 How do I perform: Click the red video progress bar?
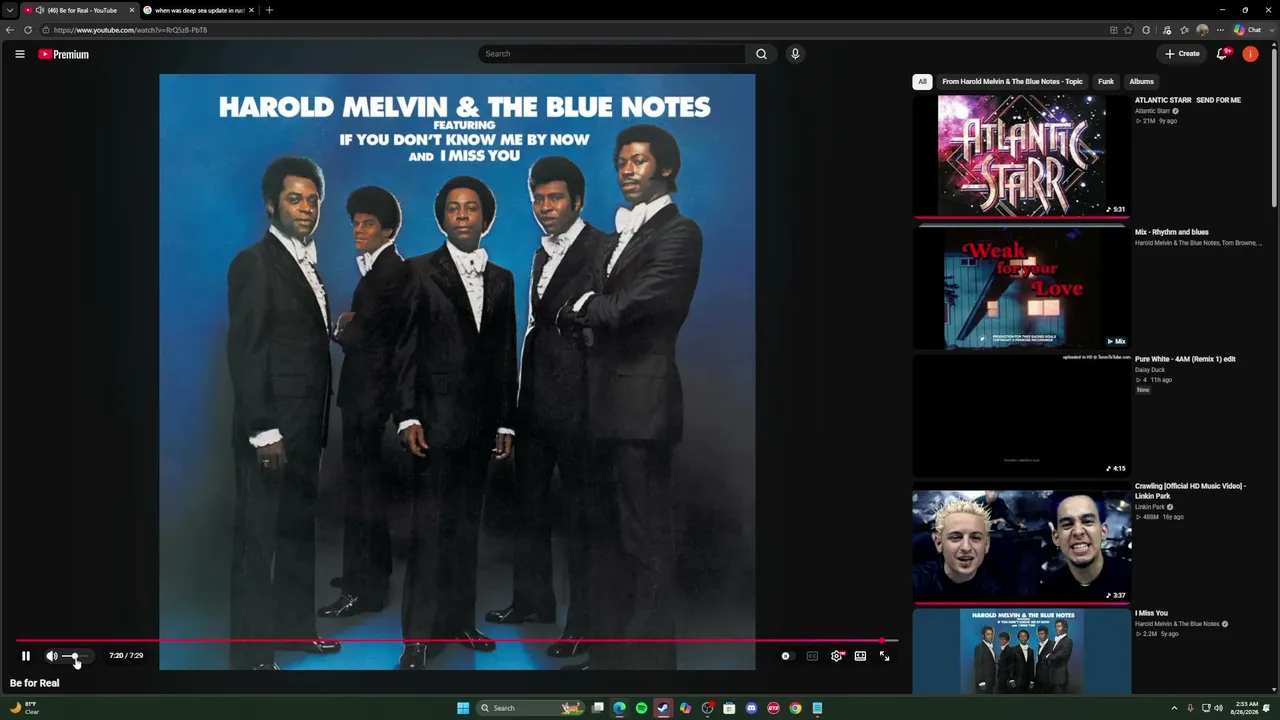(x=456, y=640)
